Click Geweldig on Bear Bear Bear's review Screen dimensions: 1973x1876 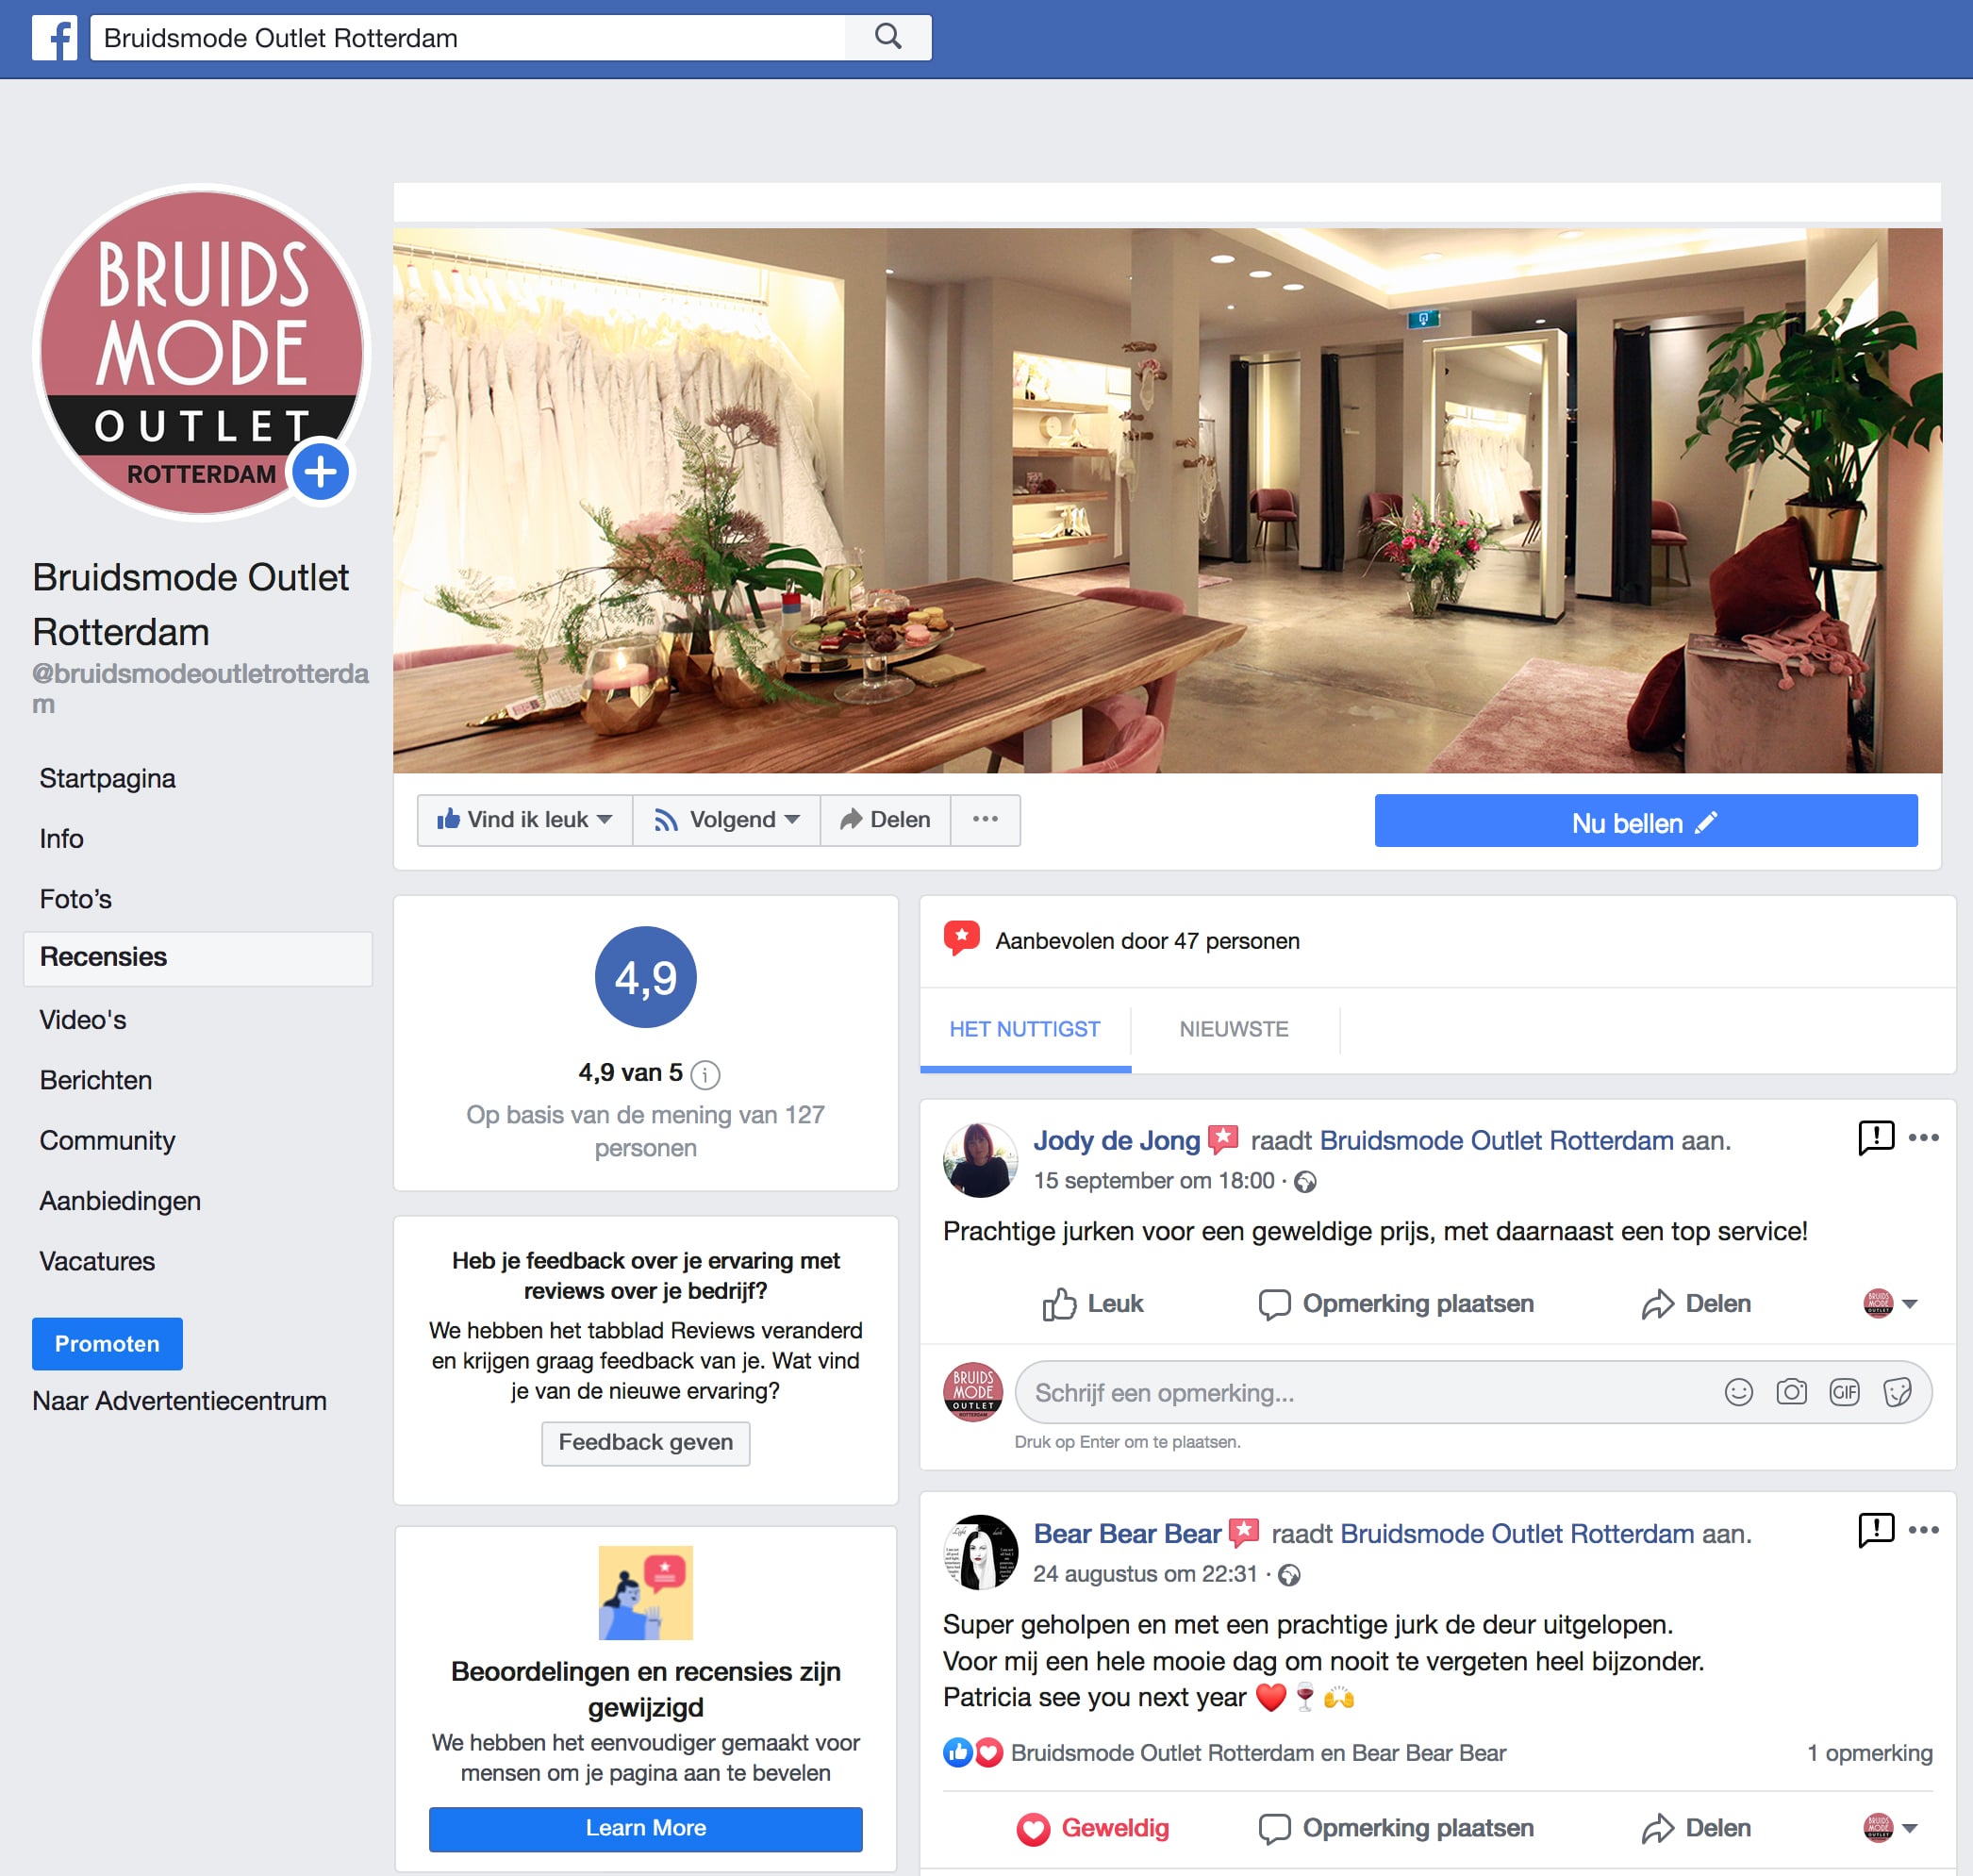point(1092,1827)
